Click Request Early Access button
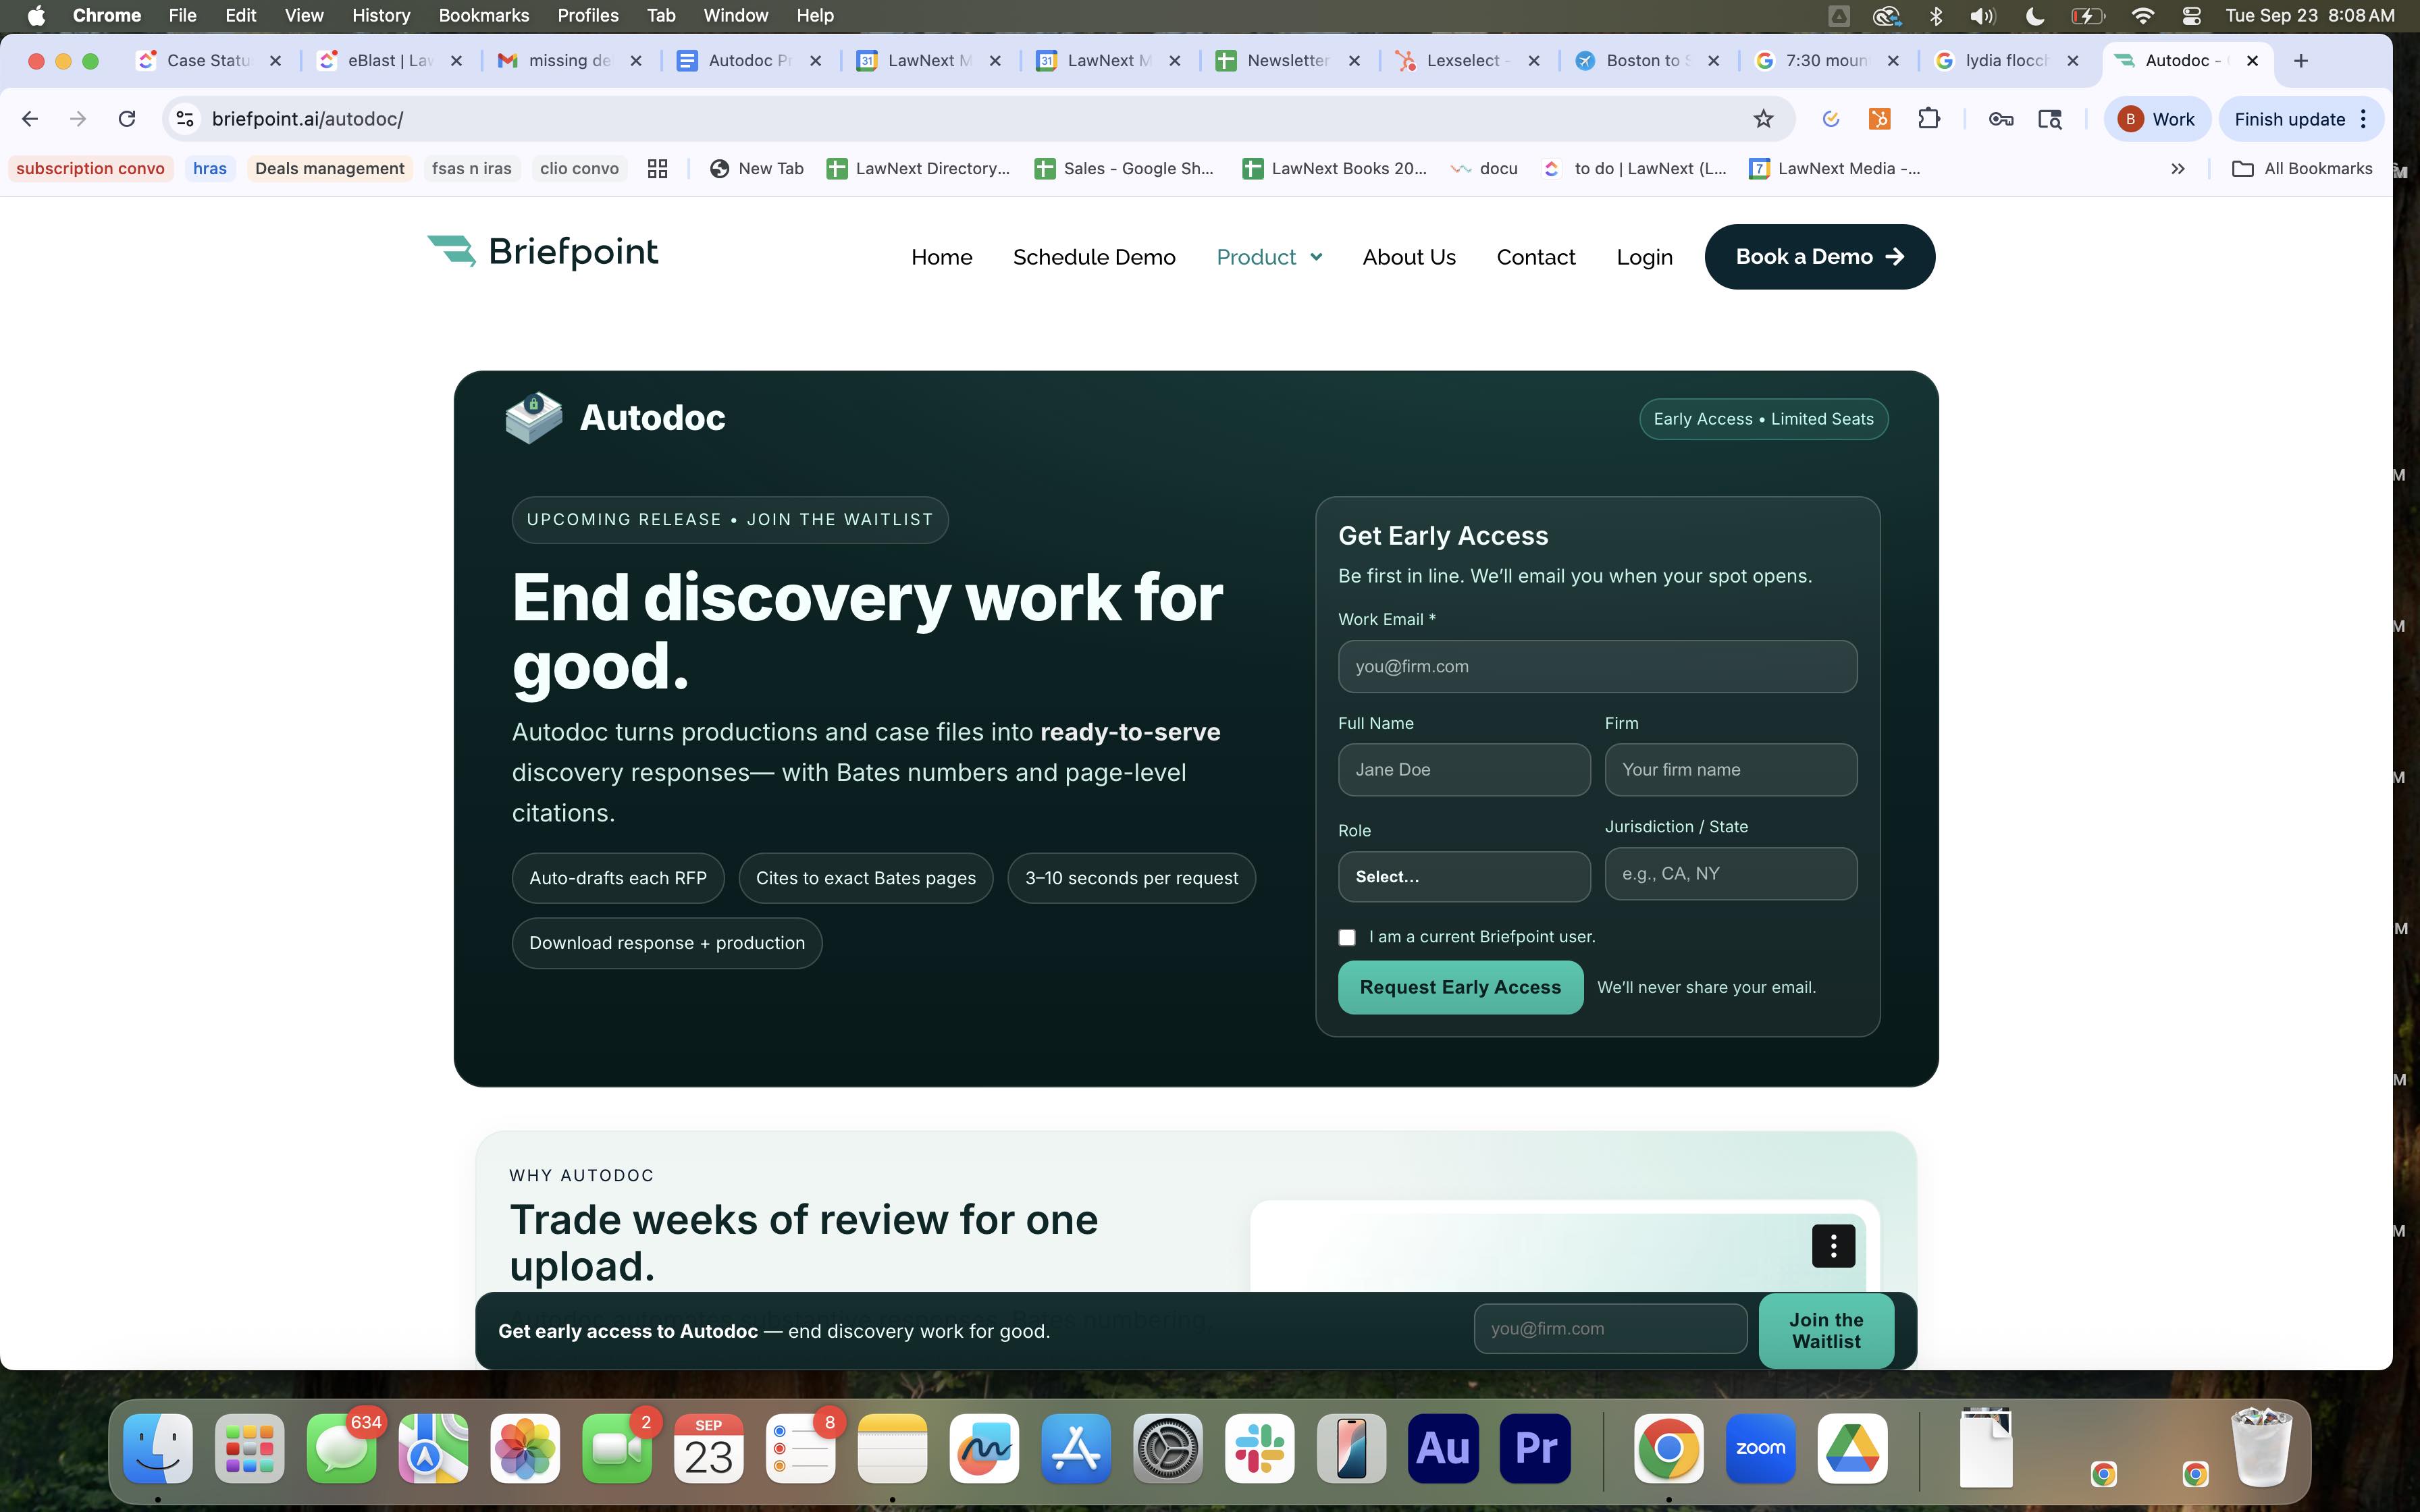This screenshot has width=2420, height=1512. (x=1460, y=987)
